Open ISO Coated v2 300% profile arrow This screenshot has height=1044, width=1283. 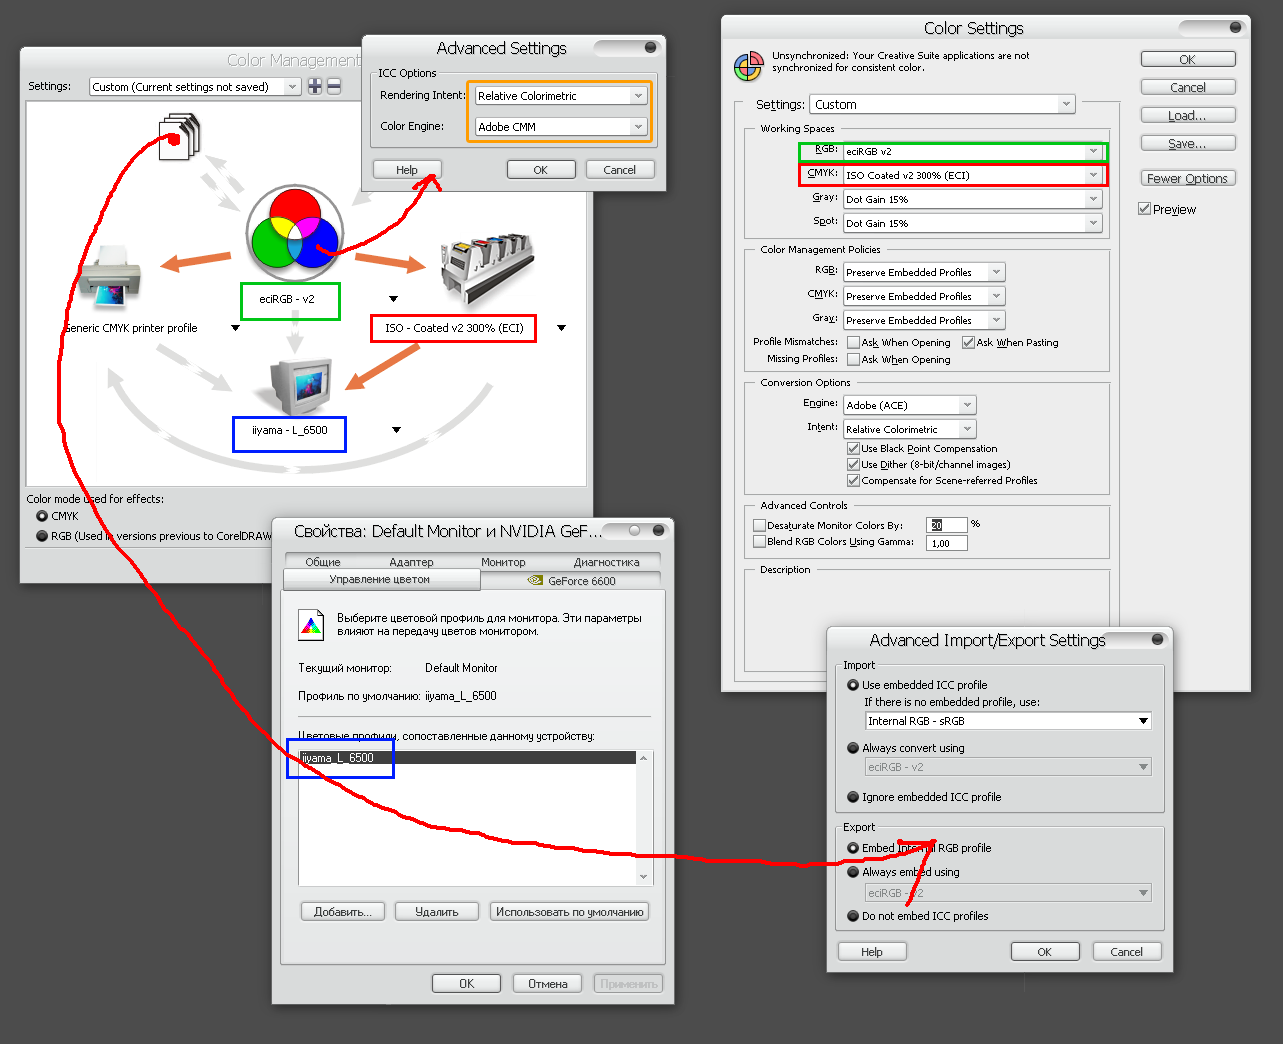tap(561, 328)
